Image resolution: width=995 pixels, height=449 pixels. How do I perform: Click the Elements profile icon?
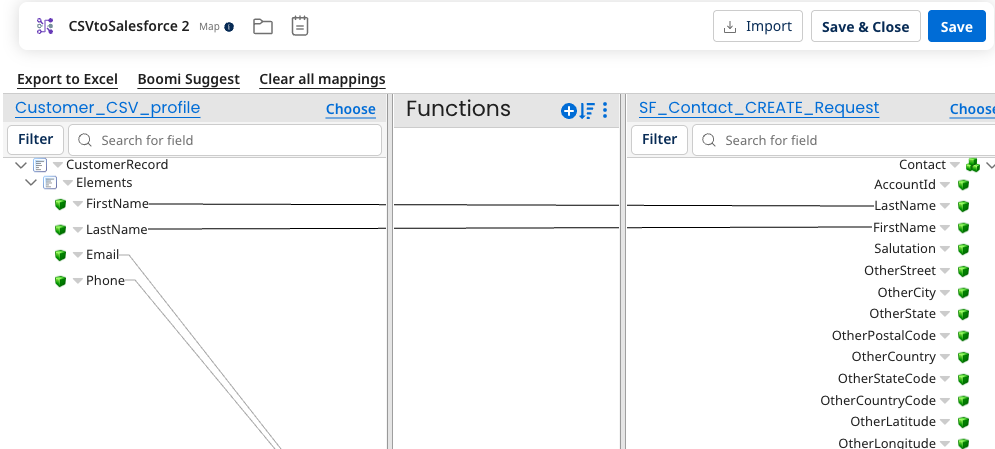(50, 183)
